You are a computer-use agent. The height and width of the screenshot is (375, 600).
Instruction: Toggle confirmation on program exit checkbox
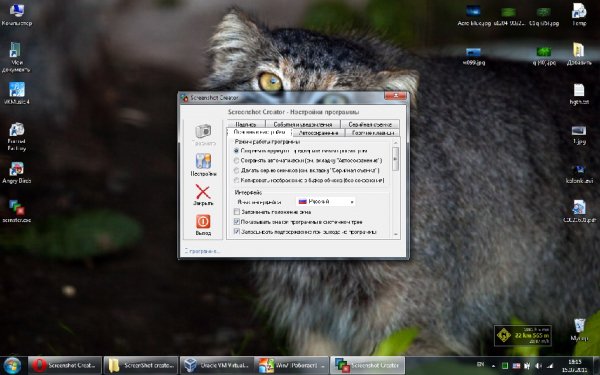[236, 232]
